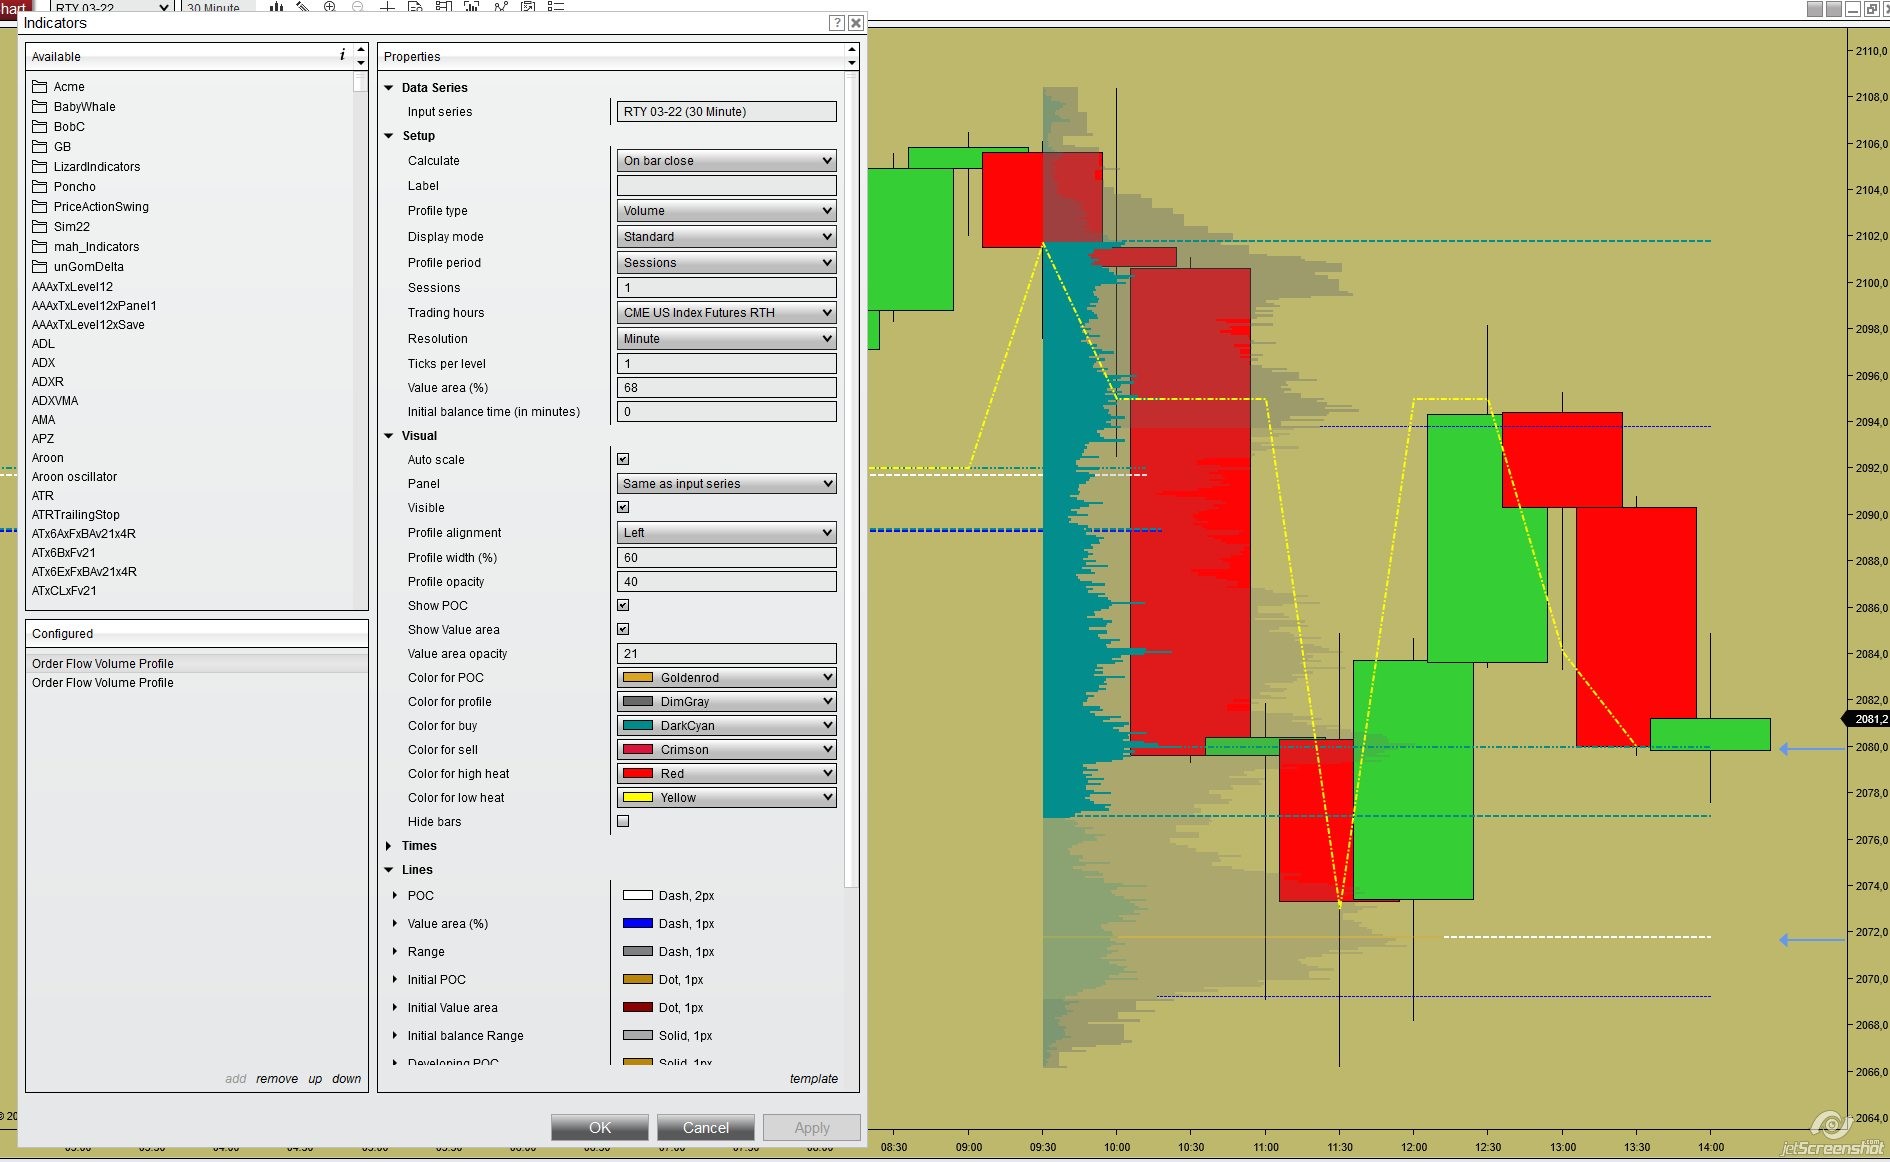Screen dimensions: 1890x1162
Task: Click the template link
Action: 814,1078
